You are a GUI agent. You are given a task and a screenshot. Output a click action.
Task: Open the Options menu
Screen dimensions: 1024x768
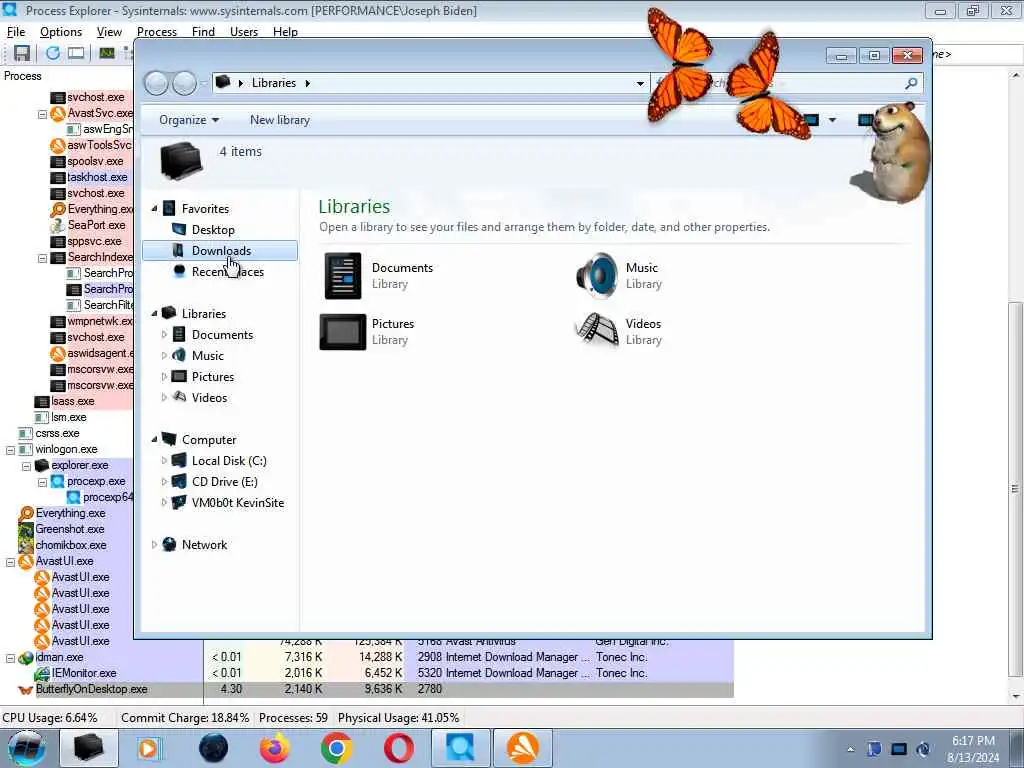pyautogui.click(x=61, y=32)
